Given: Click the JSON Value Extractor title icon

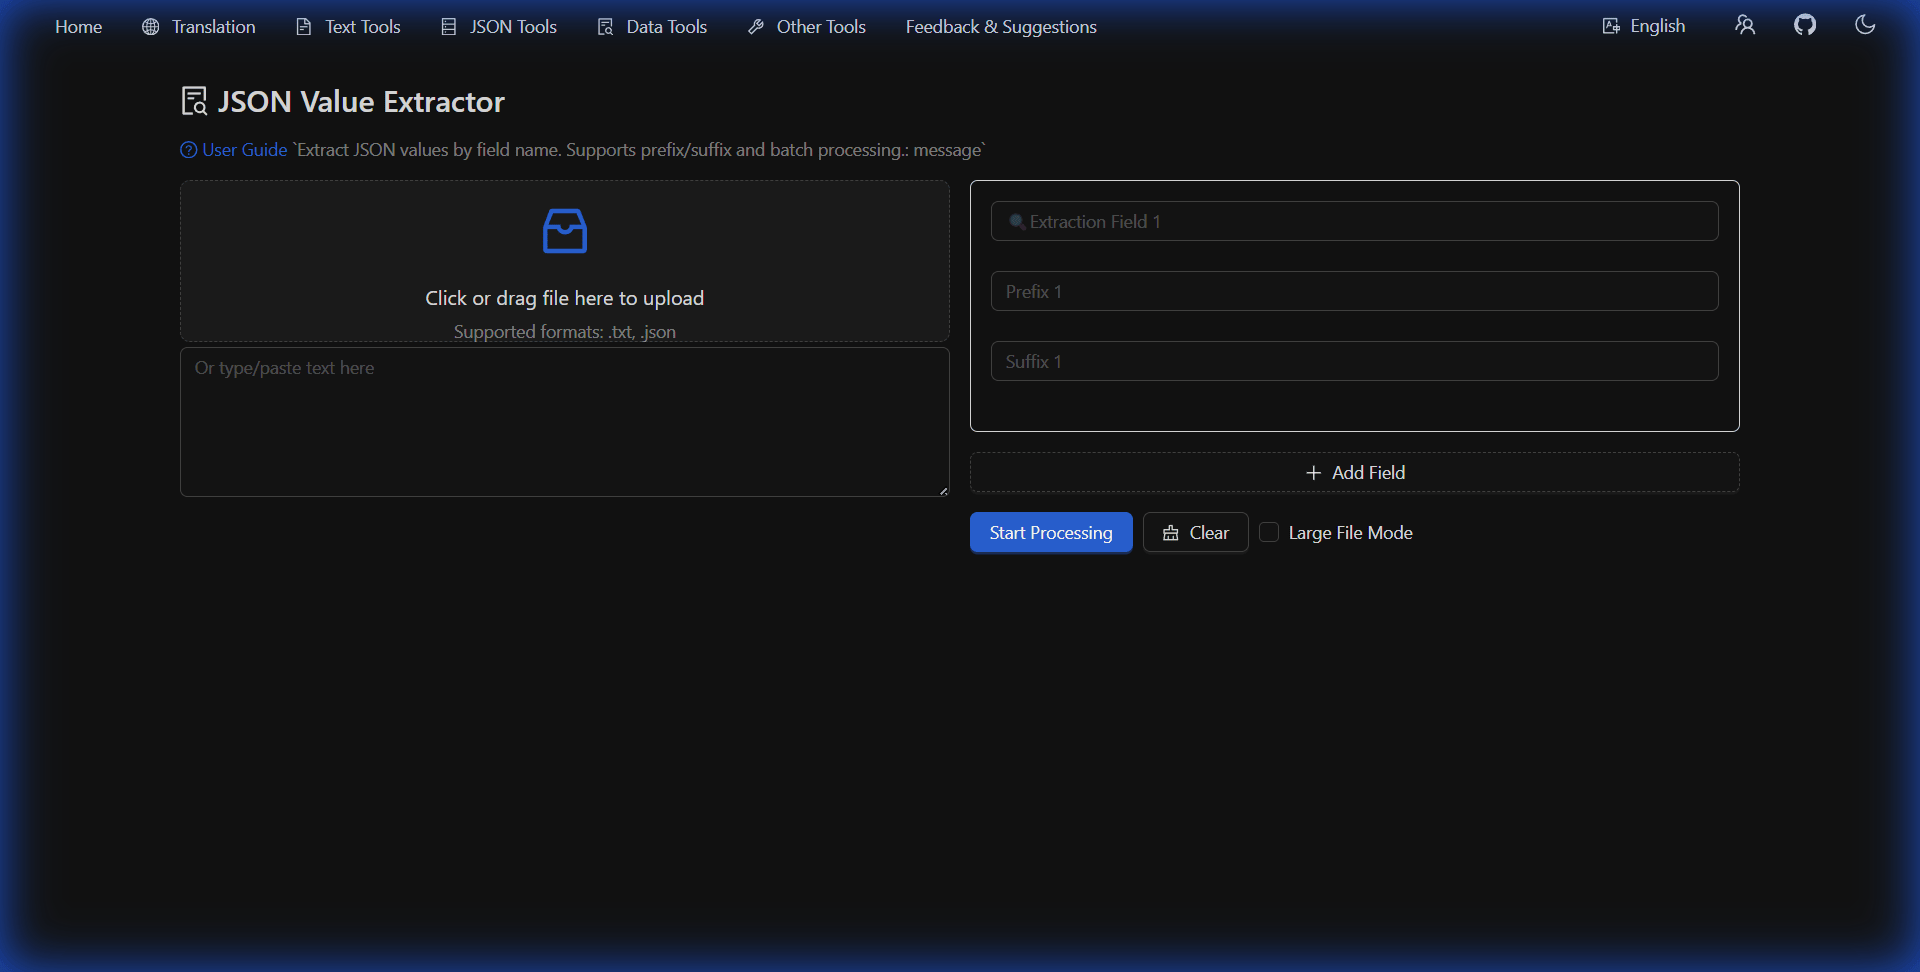Looking at the screenshot, I should (194, 101).
